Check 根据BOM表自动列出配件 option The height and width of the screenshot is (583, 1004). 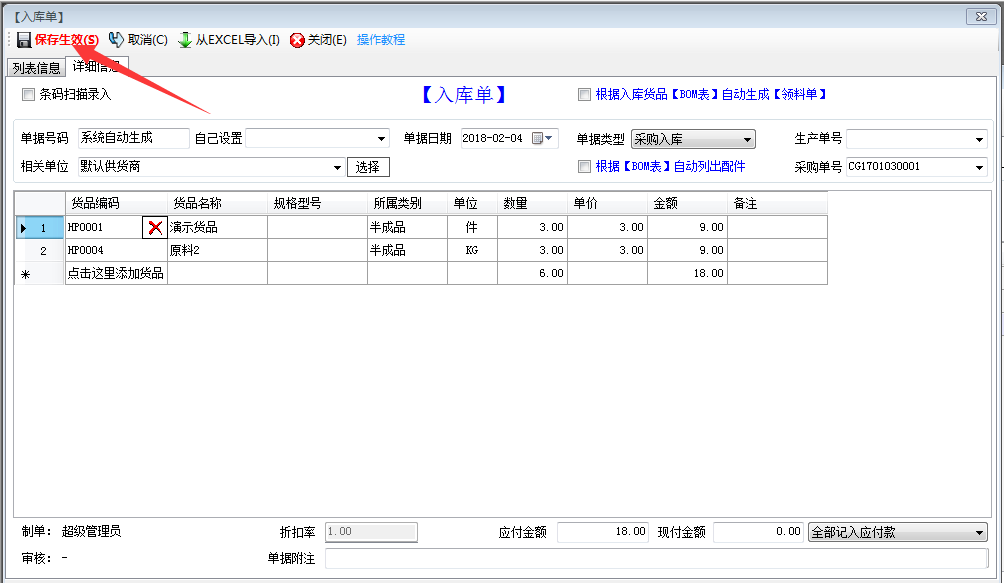585,167
